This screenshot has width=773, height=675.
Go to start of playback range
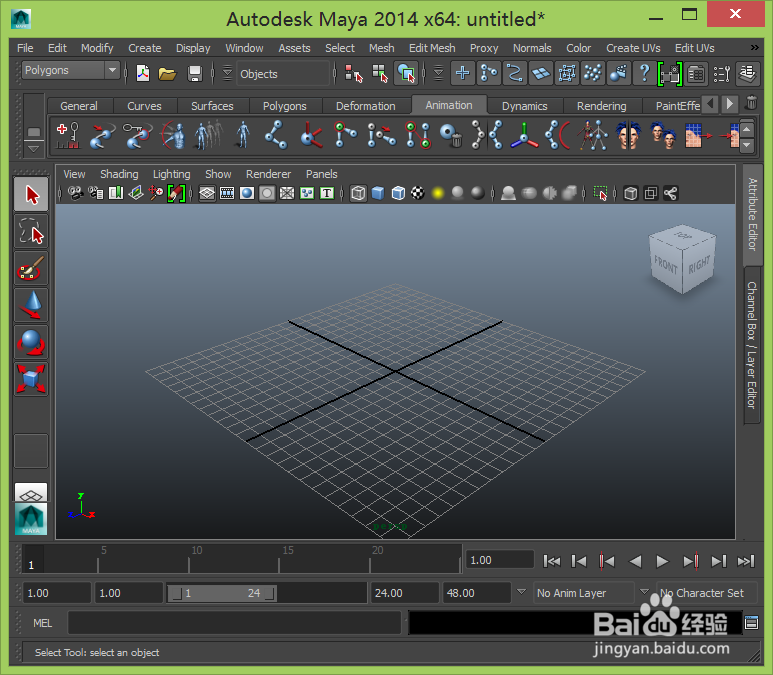click(552, 561)
